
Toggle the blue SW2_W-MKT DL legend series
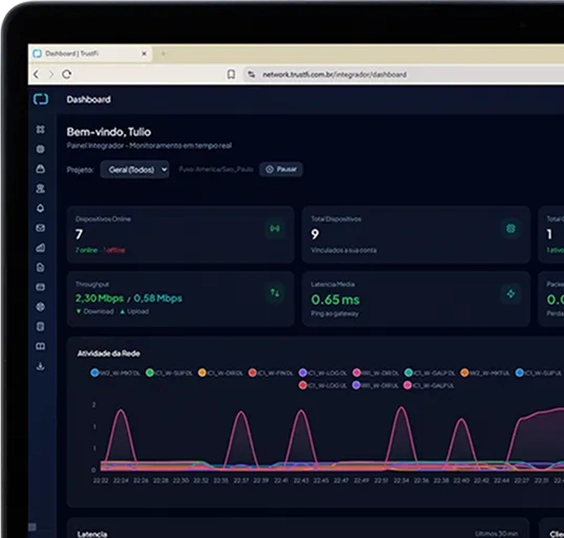click(x=116, y=373)
